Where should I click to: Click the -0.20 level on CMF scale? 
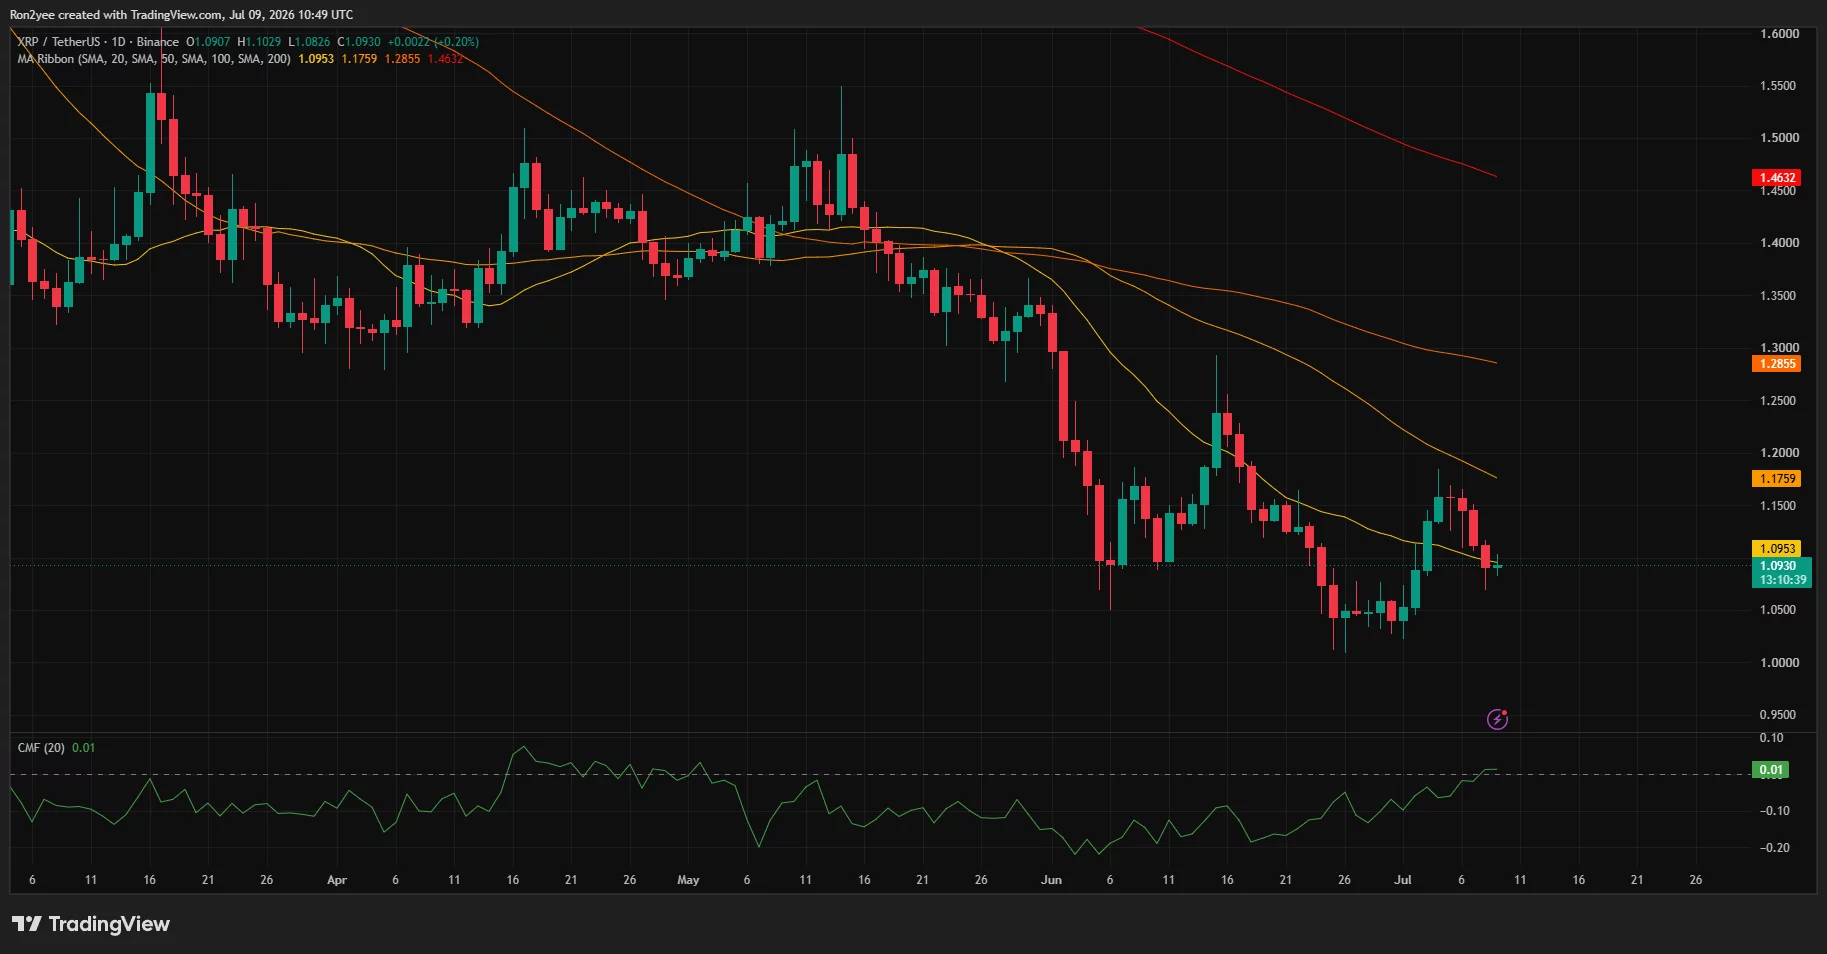tap(1775, 848)
